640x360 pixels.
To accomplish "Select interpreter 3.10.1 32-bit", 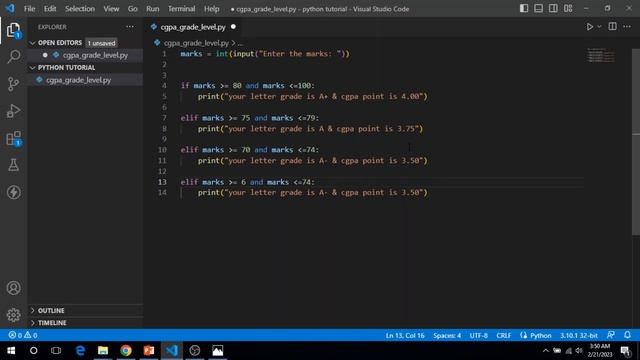I will pos(578,336).
